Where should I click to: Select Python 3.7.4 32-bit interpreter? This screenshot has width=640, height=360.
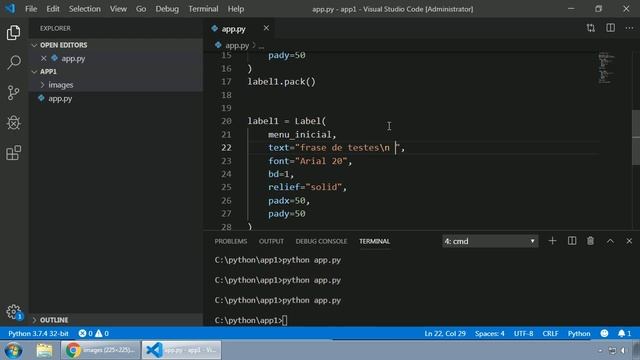coord(38,333)
